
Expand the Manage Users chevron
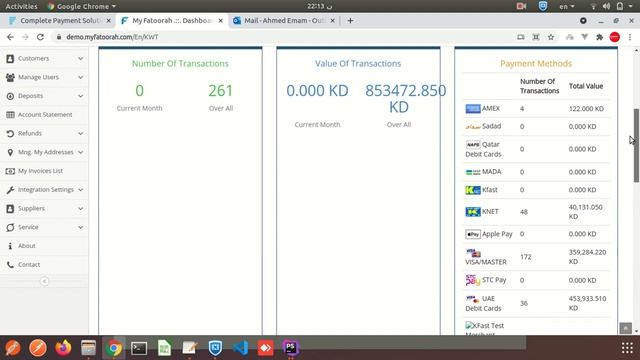click(80, 78)
